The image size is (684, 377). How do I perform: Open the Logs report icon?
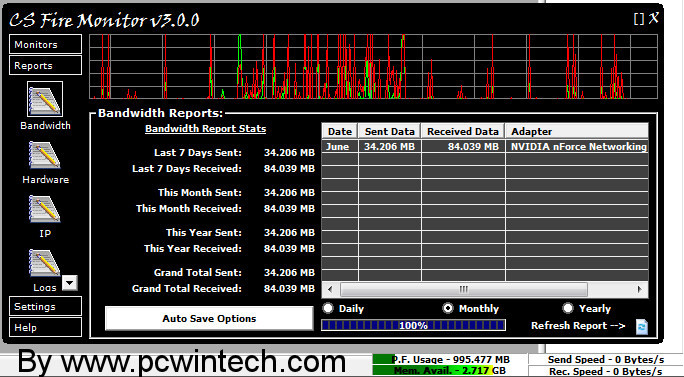coord(45,263)
